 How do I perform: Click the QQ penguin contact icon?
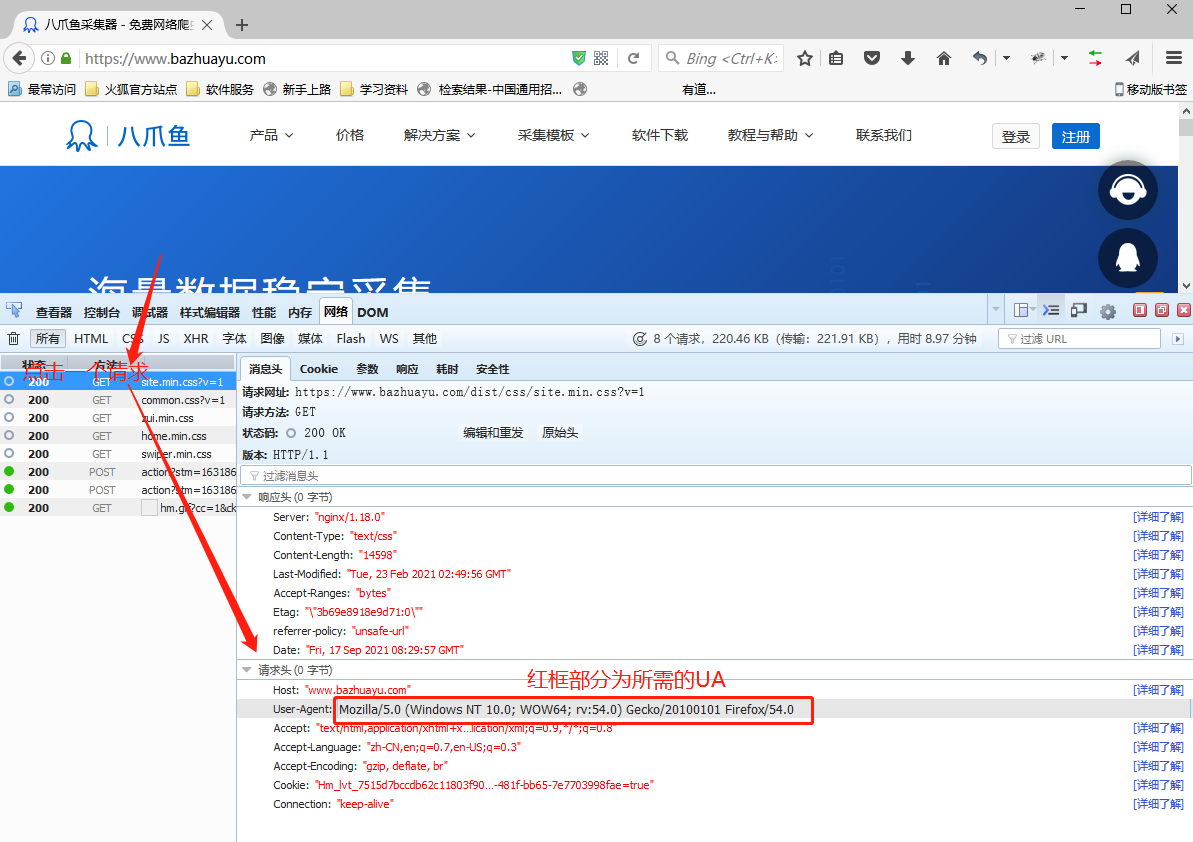pos(1128,258)
